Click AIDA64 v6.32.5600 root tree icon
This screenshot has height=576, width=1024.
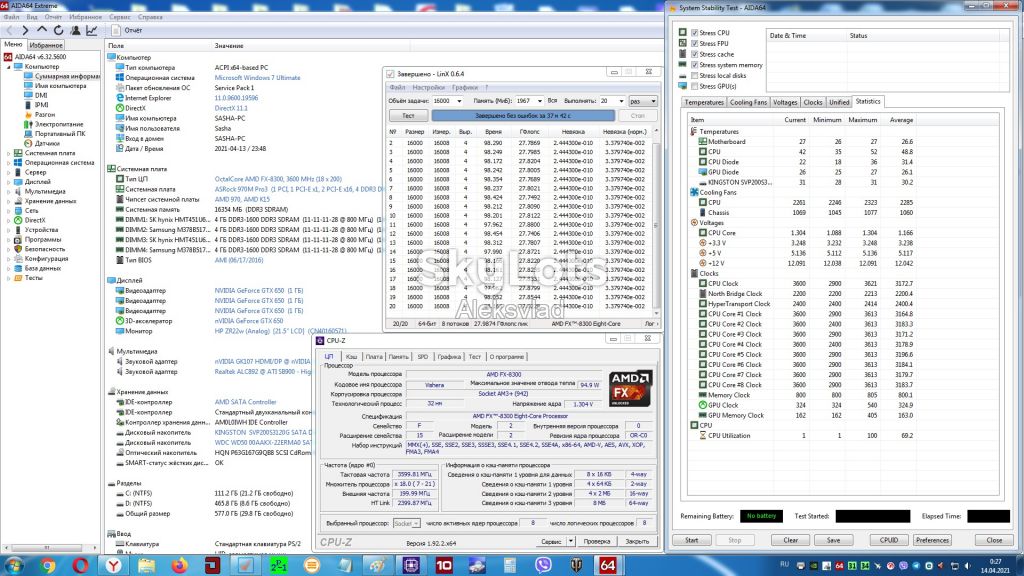tap(8, 57)
